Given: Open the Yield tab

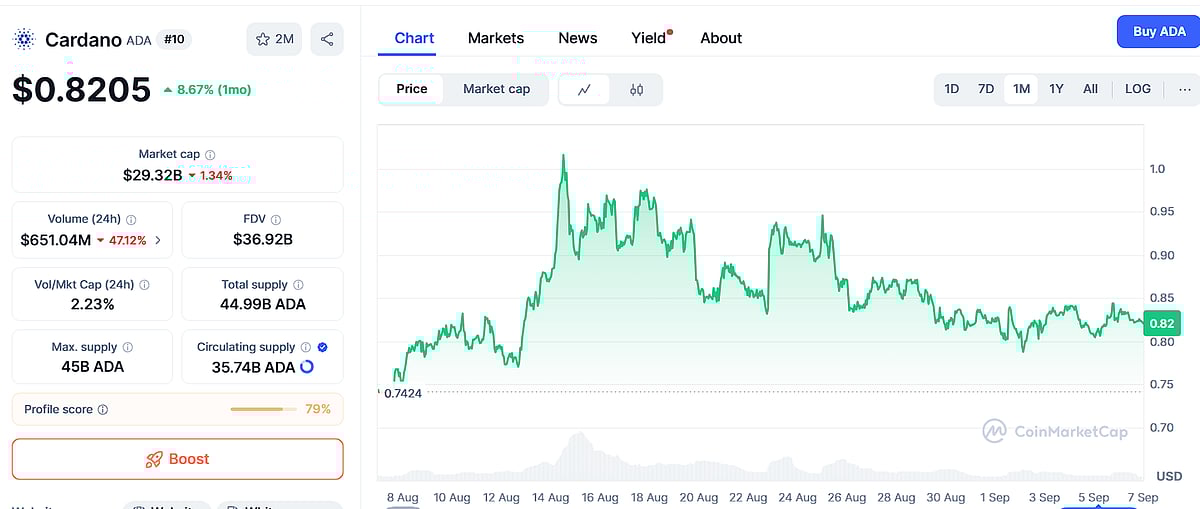Looking at the screenshot, I should point(649,38).
